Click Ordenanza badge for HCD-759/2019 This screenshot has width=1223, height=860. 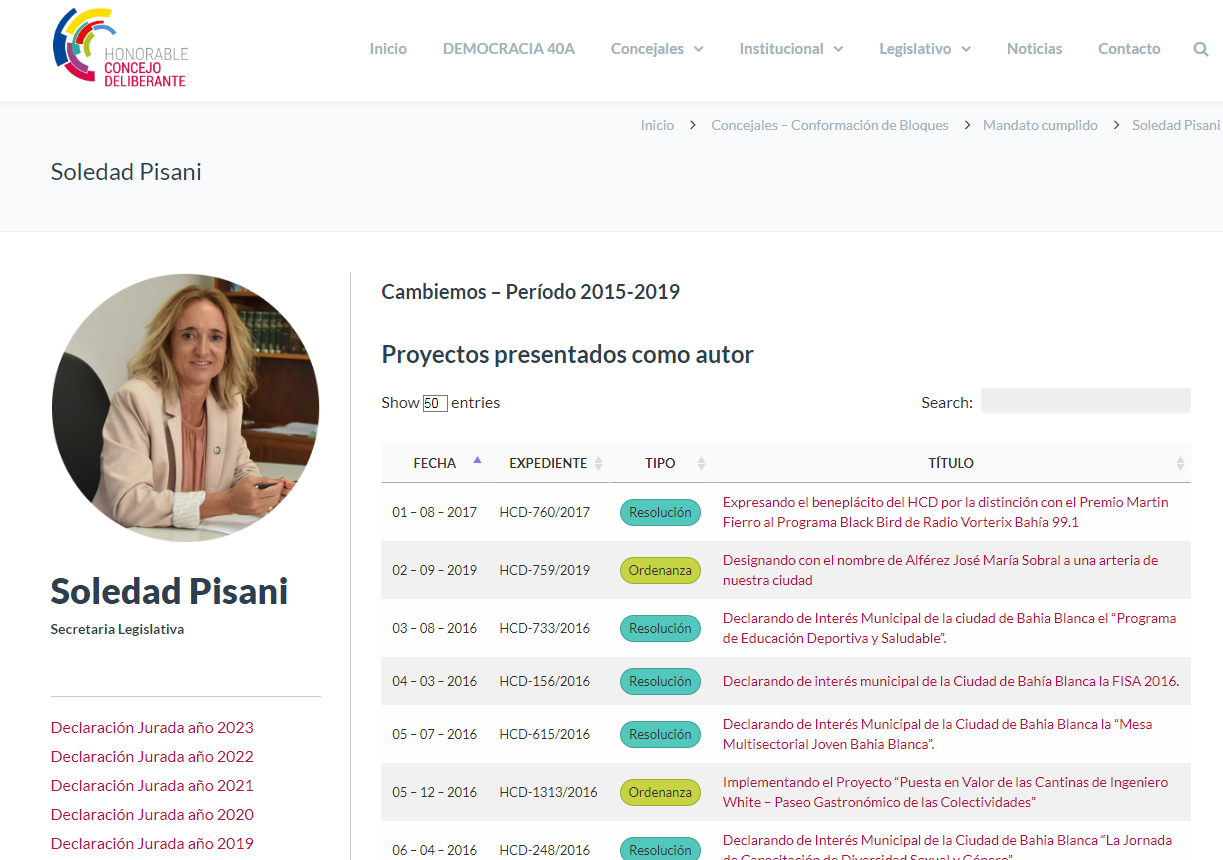660,570
